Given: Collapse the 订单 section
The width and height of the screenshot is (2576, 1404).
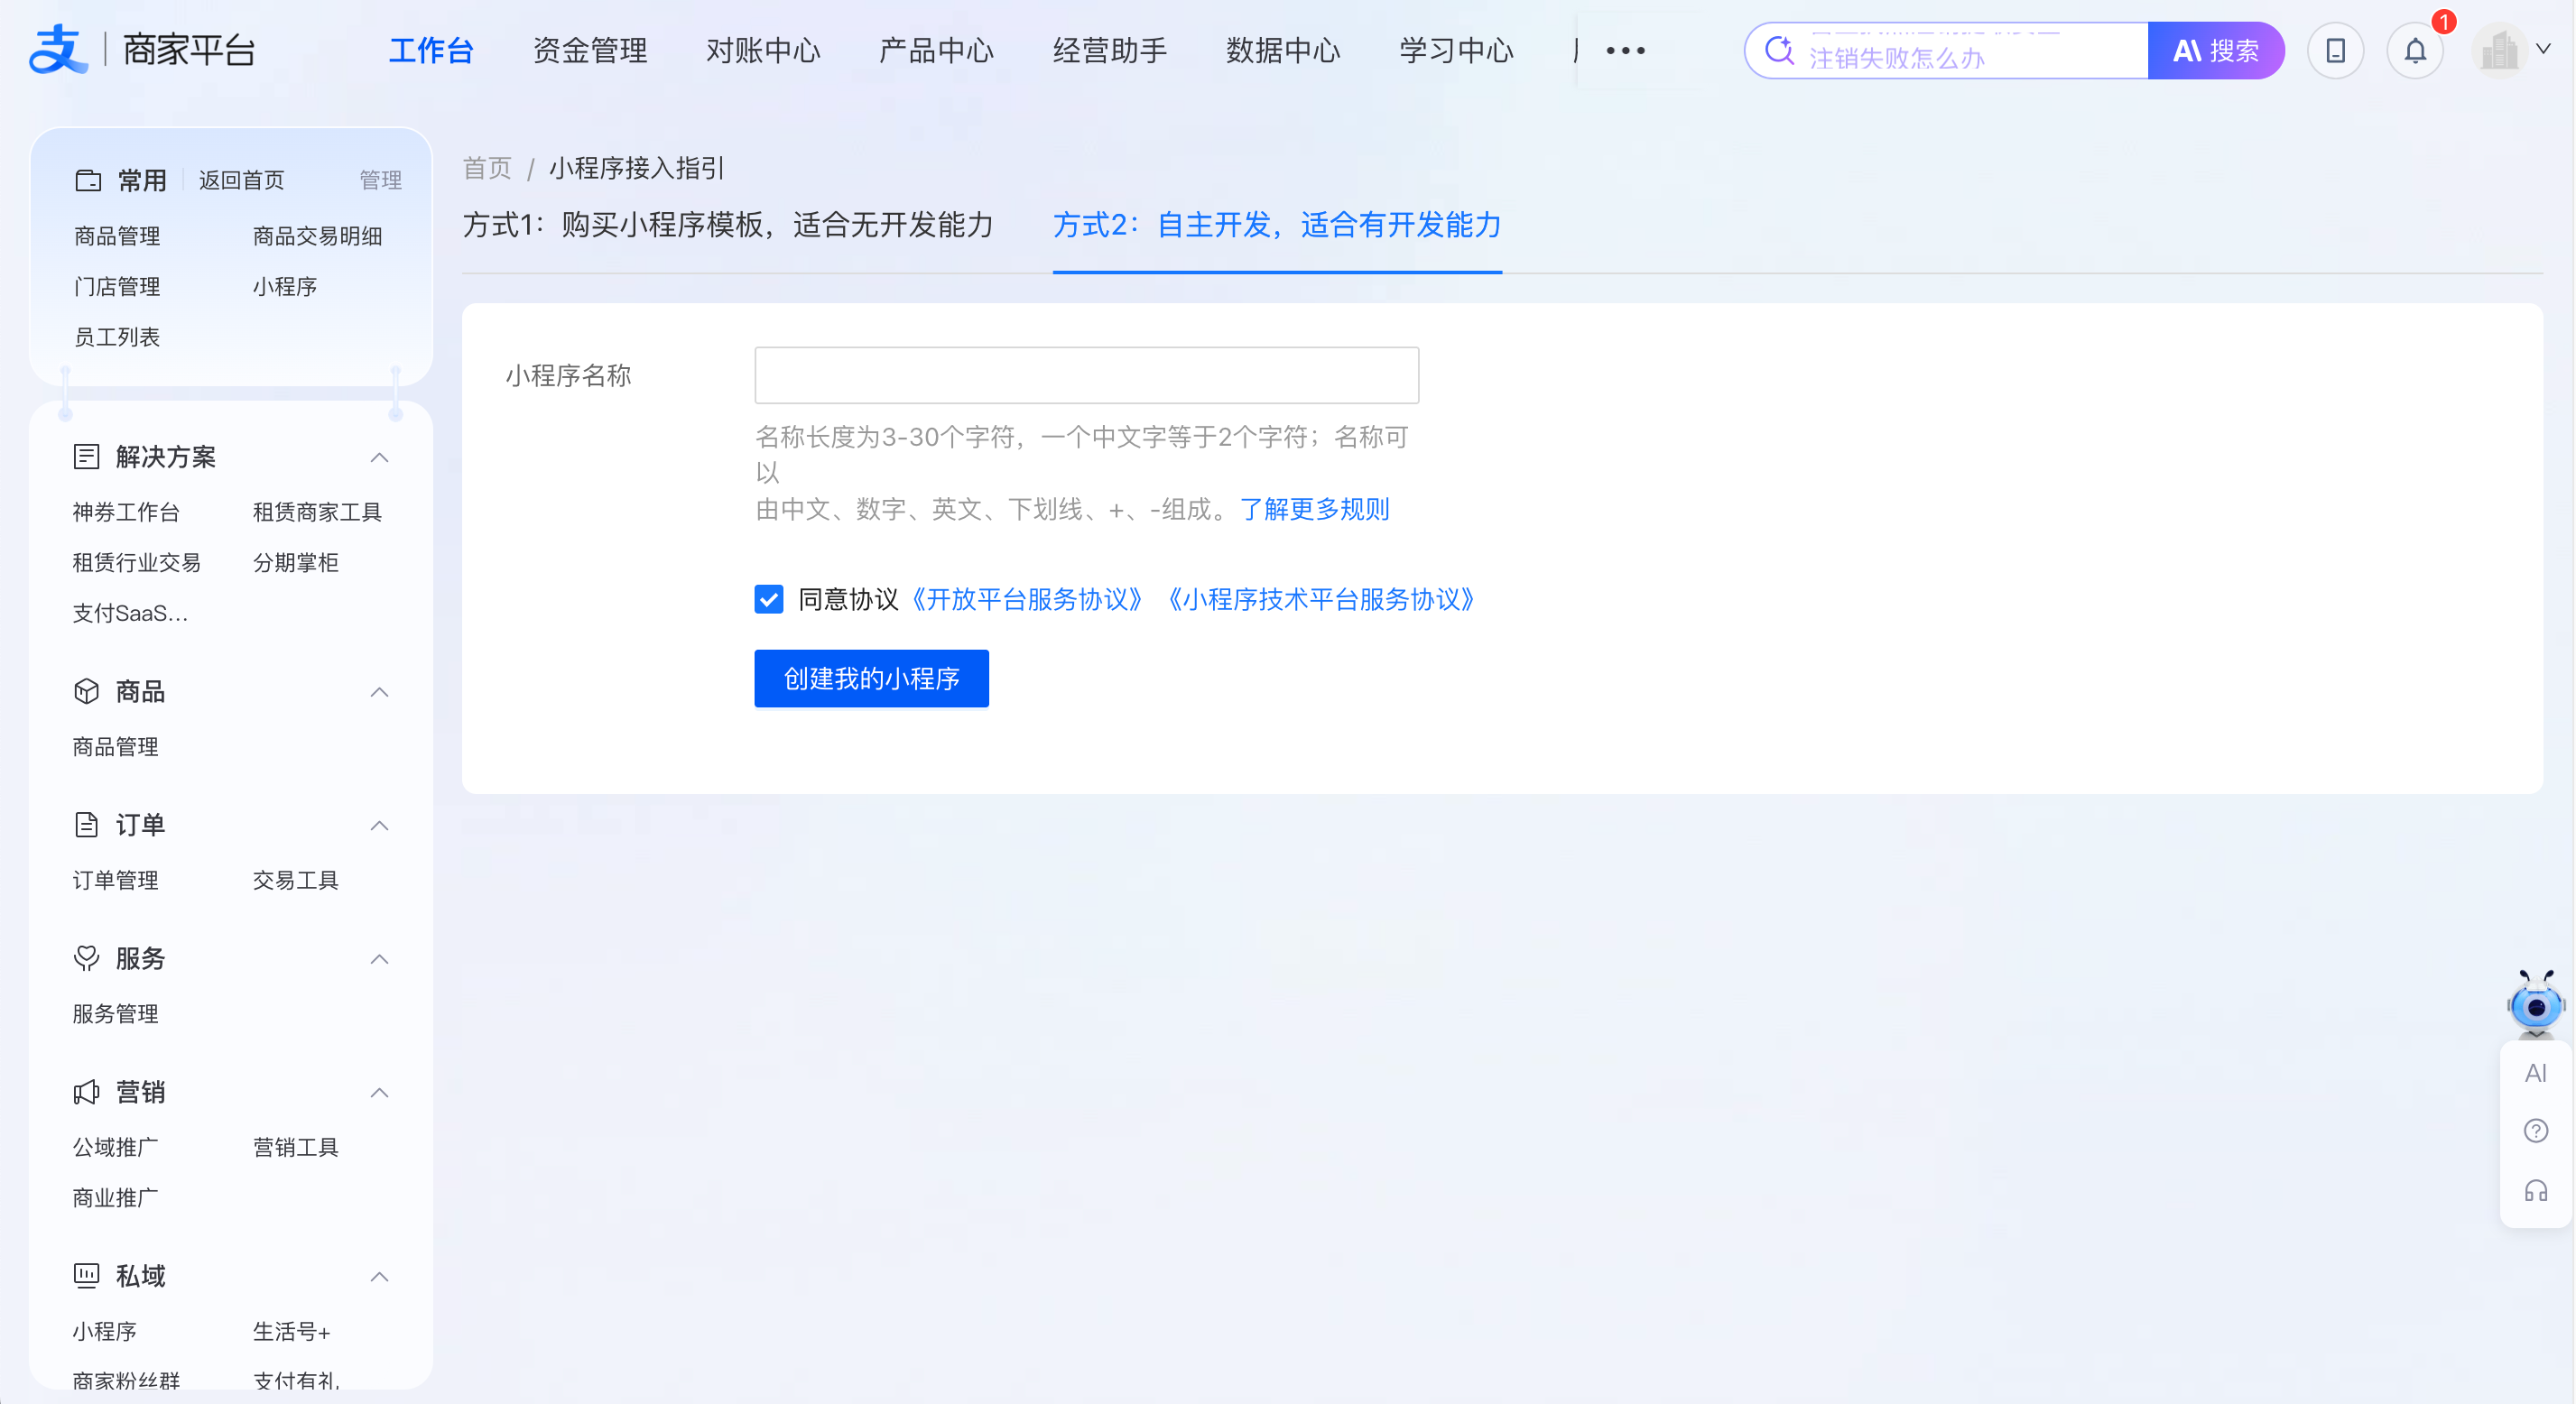Looking at the screenshot, I should pyautogui.click(x=379, y=826).
